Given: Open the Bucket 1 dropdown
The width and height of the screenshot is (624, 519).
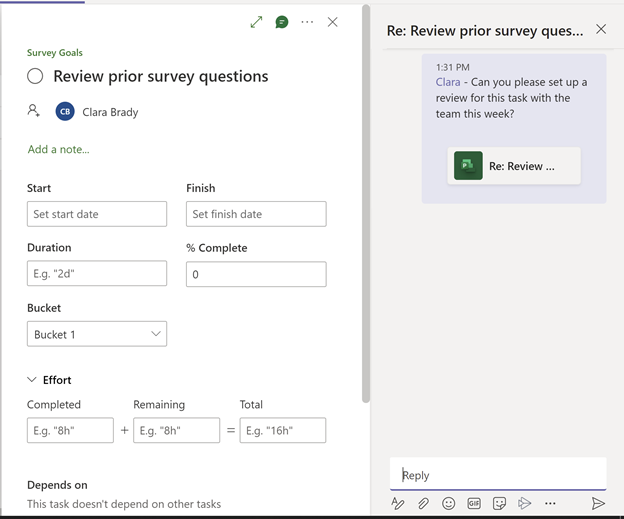Looking at the screenshot, I should pos(97,334).
